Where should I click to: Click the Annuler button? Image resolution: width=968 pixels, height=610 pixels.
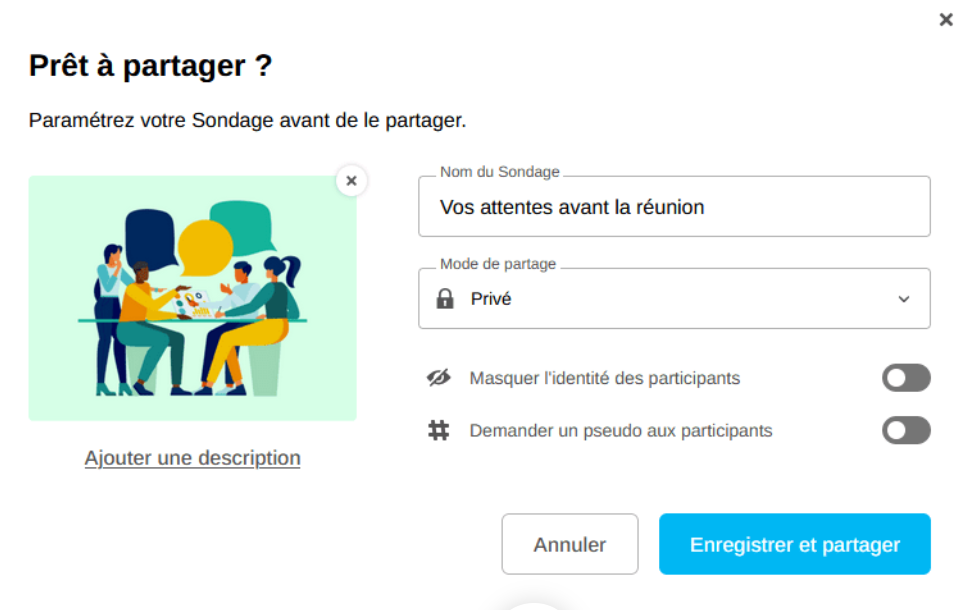570,545
